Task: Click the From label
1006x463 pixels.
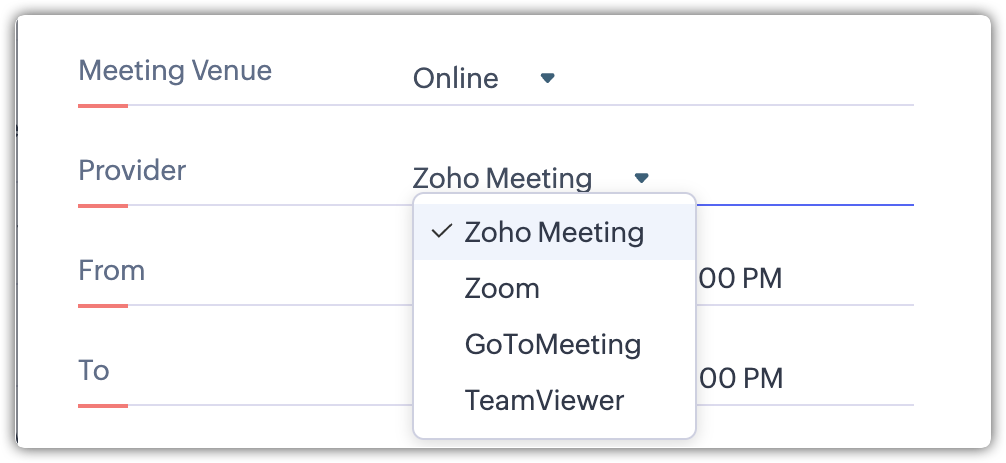Action: point(111,270)
